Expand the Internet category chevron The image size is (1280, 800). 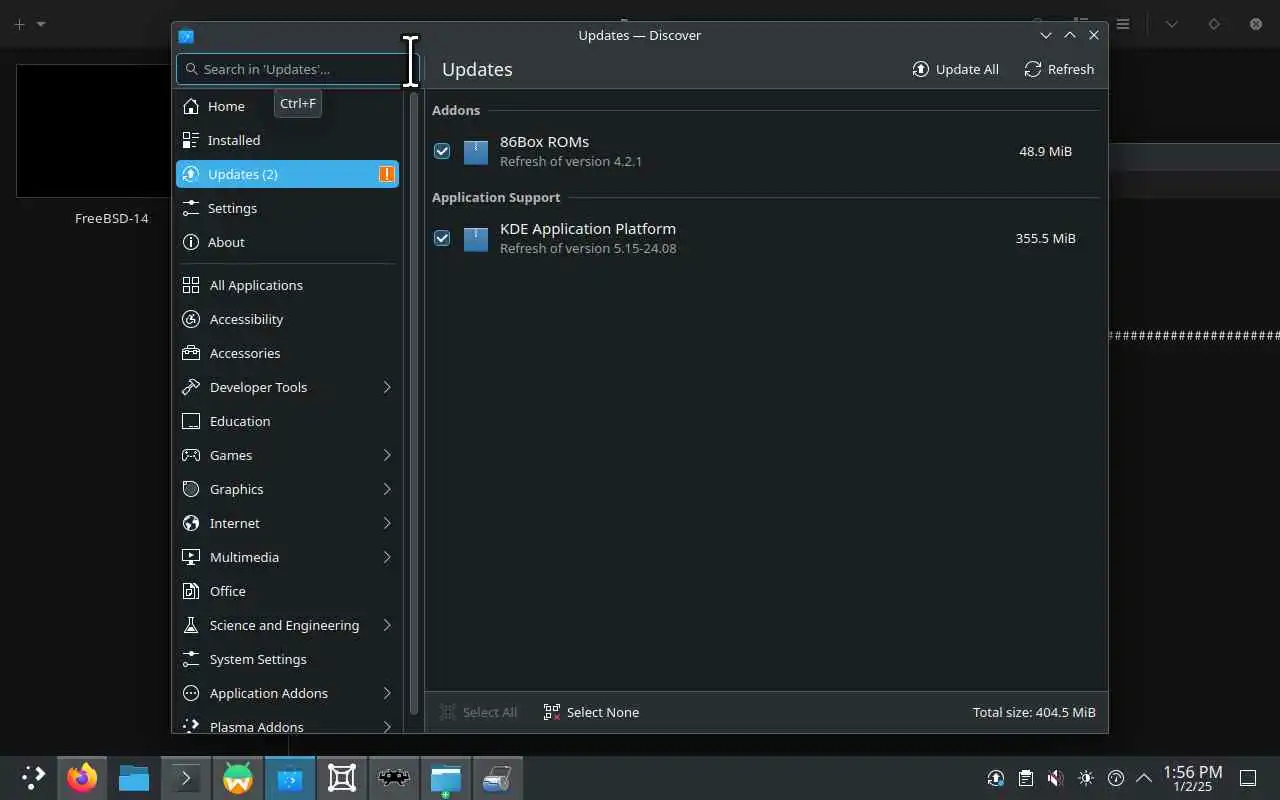(387, 523)
